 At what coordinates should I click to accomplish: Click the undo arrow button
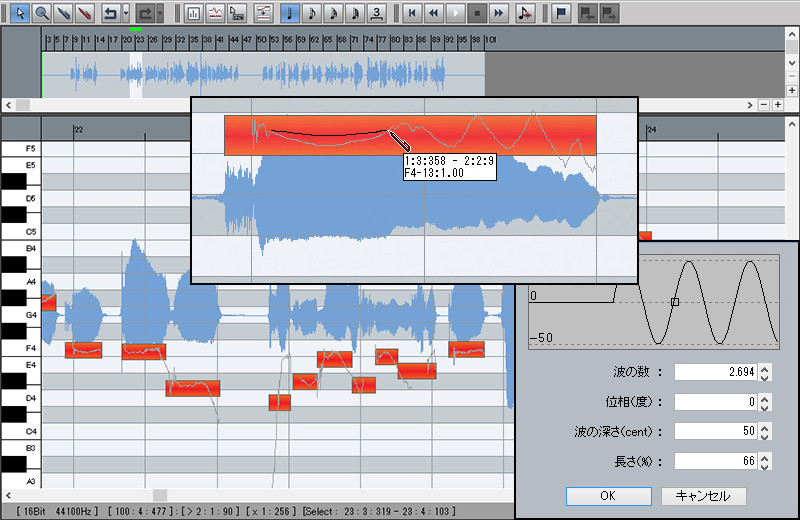pos(110,13)
